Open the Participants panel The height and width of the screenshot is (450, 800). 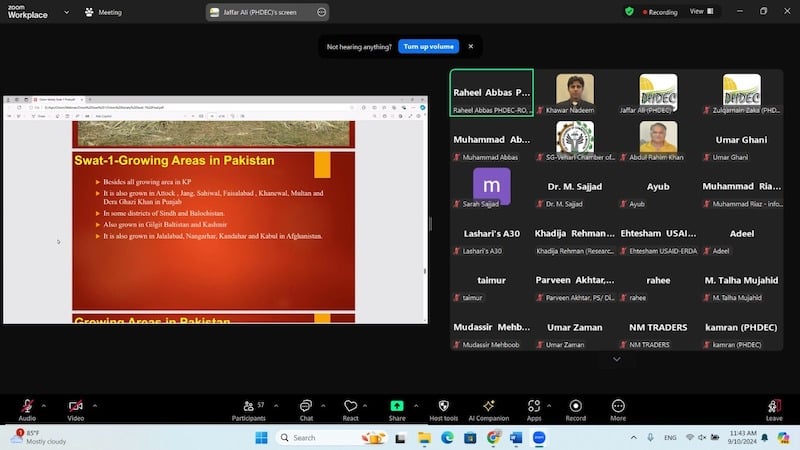[247, 406]
